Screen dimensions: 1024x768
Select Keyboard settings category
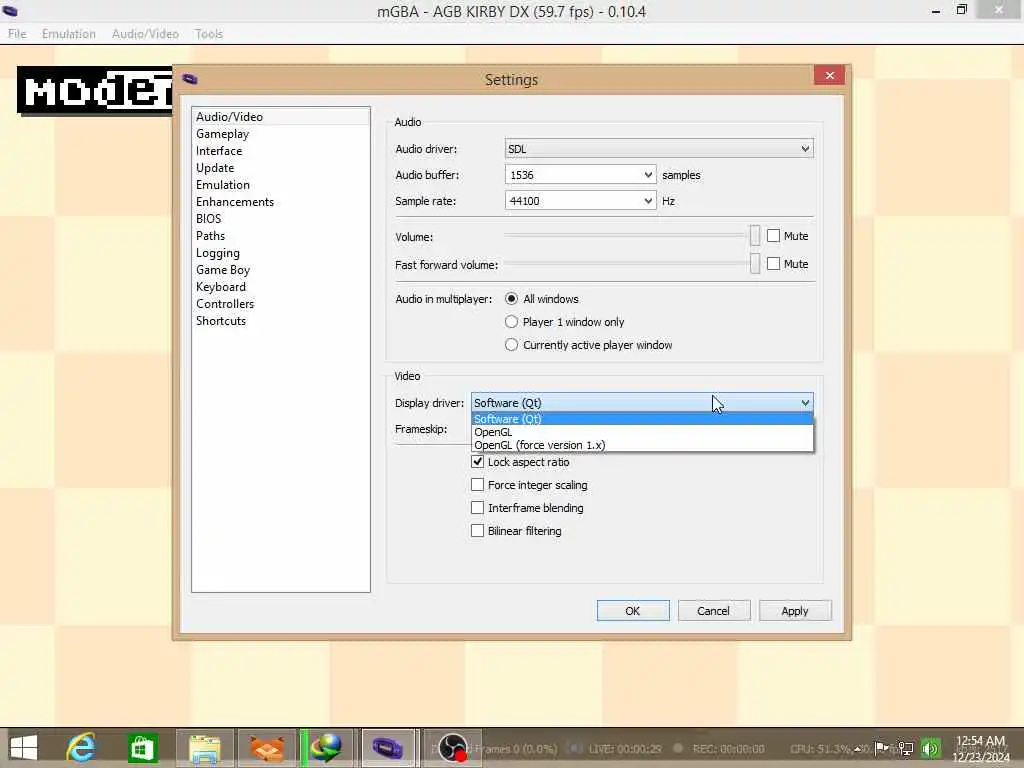pos(281,287)
